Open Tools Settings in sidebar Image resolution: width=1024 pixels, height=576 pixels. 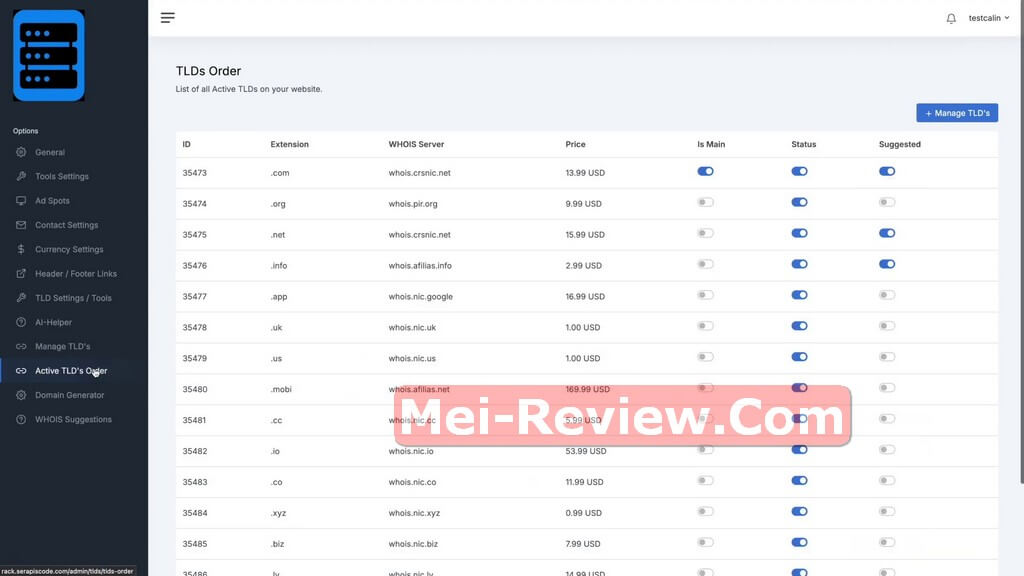coord(62,176)
